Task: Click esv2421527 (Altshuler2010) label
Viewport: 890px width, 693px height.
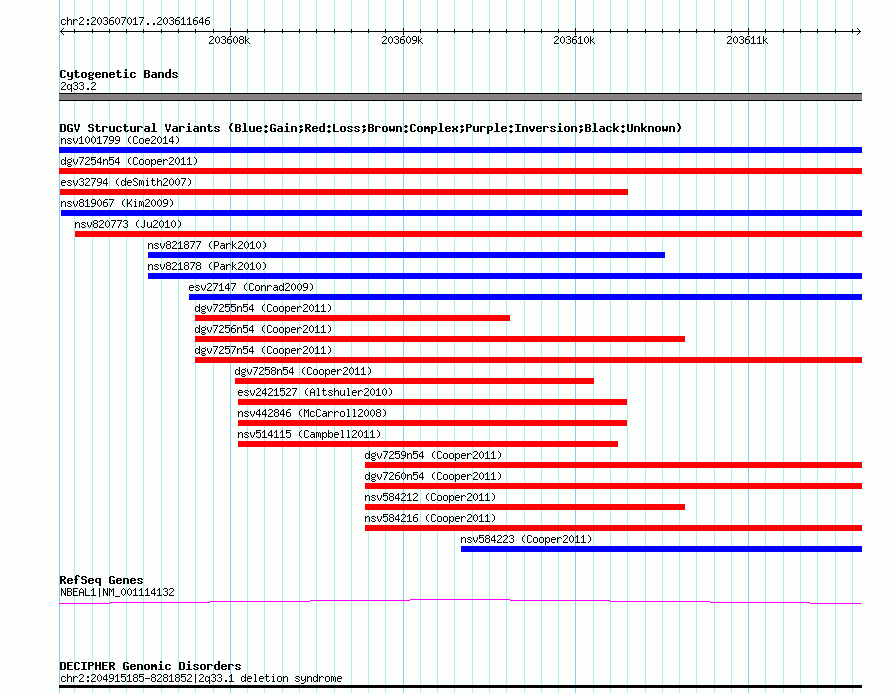Action: pos(315,392)
